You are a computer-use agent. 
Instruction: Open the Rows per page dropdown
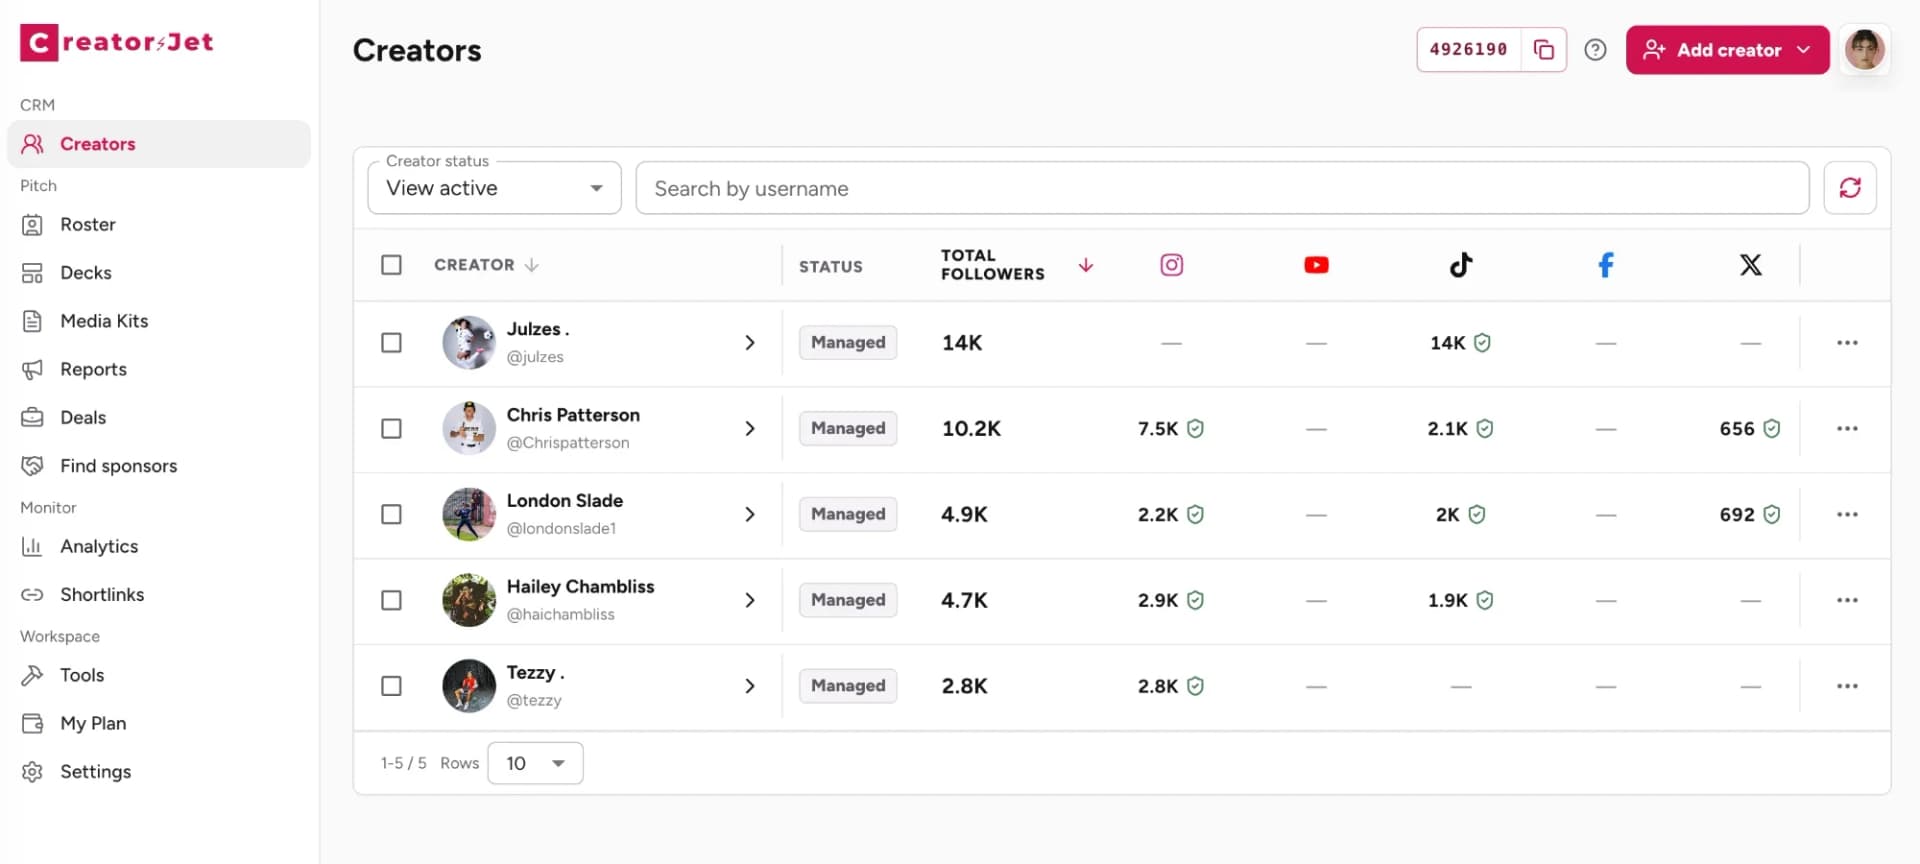[535, 764]
